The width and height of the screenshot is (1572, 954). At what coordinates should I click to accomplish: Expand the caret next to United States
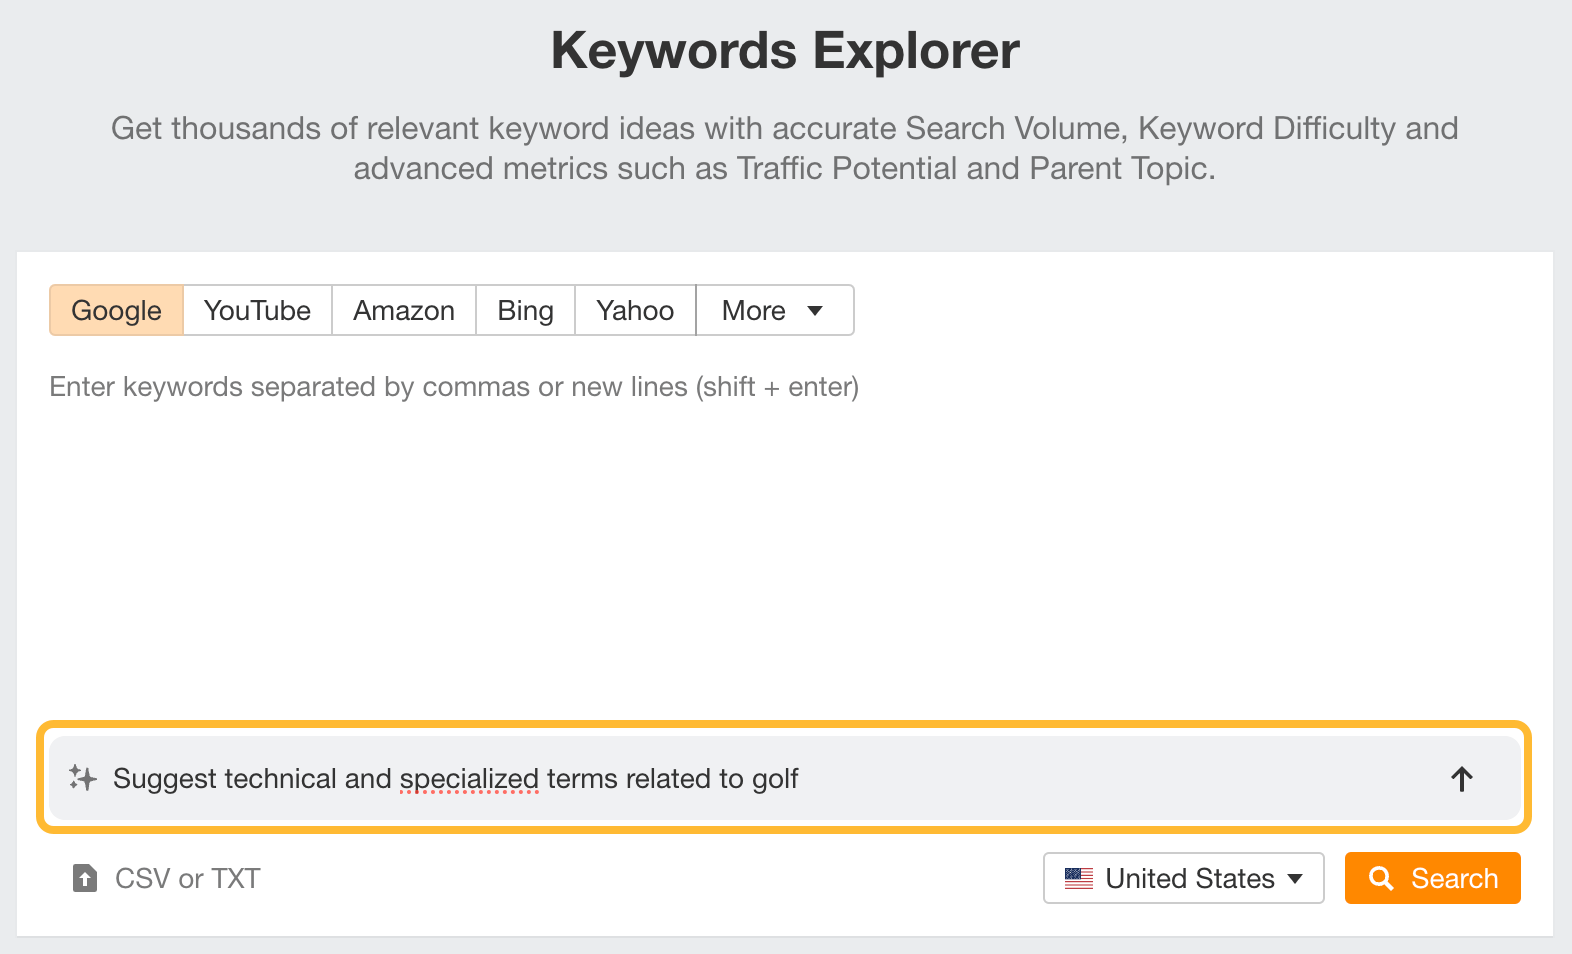pyautogui.click(x=1296, y=879)
